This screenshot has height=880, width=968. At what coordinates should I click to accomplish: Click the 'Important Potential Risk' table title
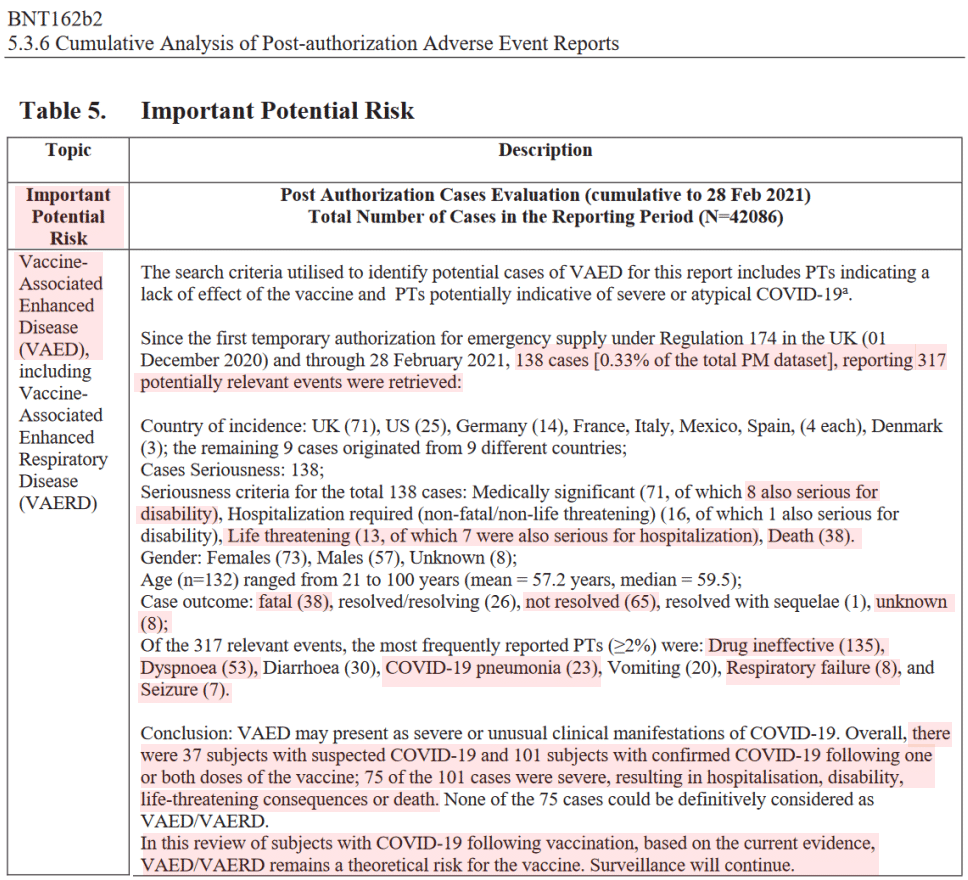point(277,111)
